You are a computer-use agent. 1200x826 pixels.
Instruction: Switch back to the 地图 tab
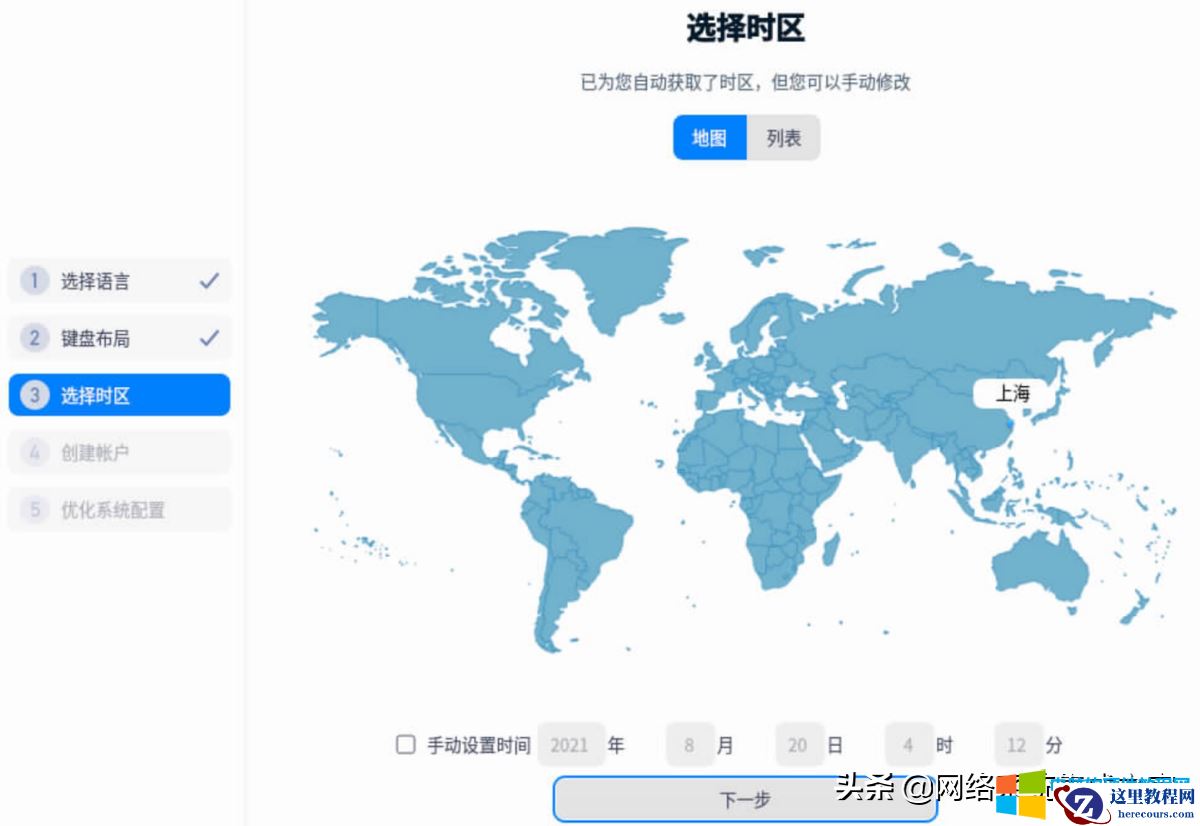point(709,137)
